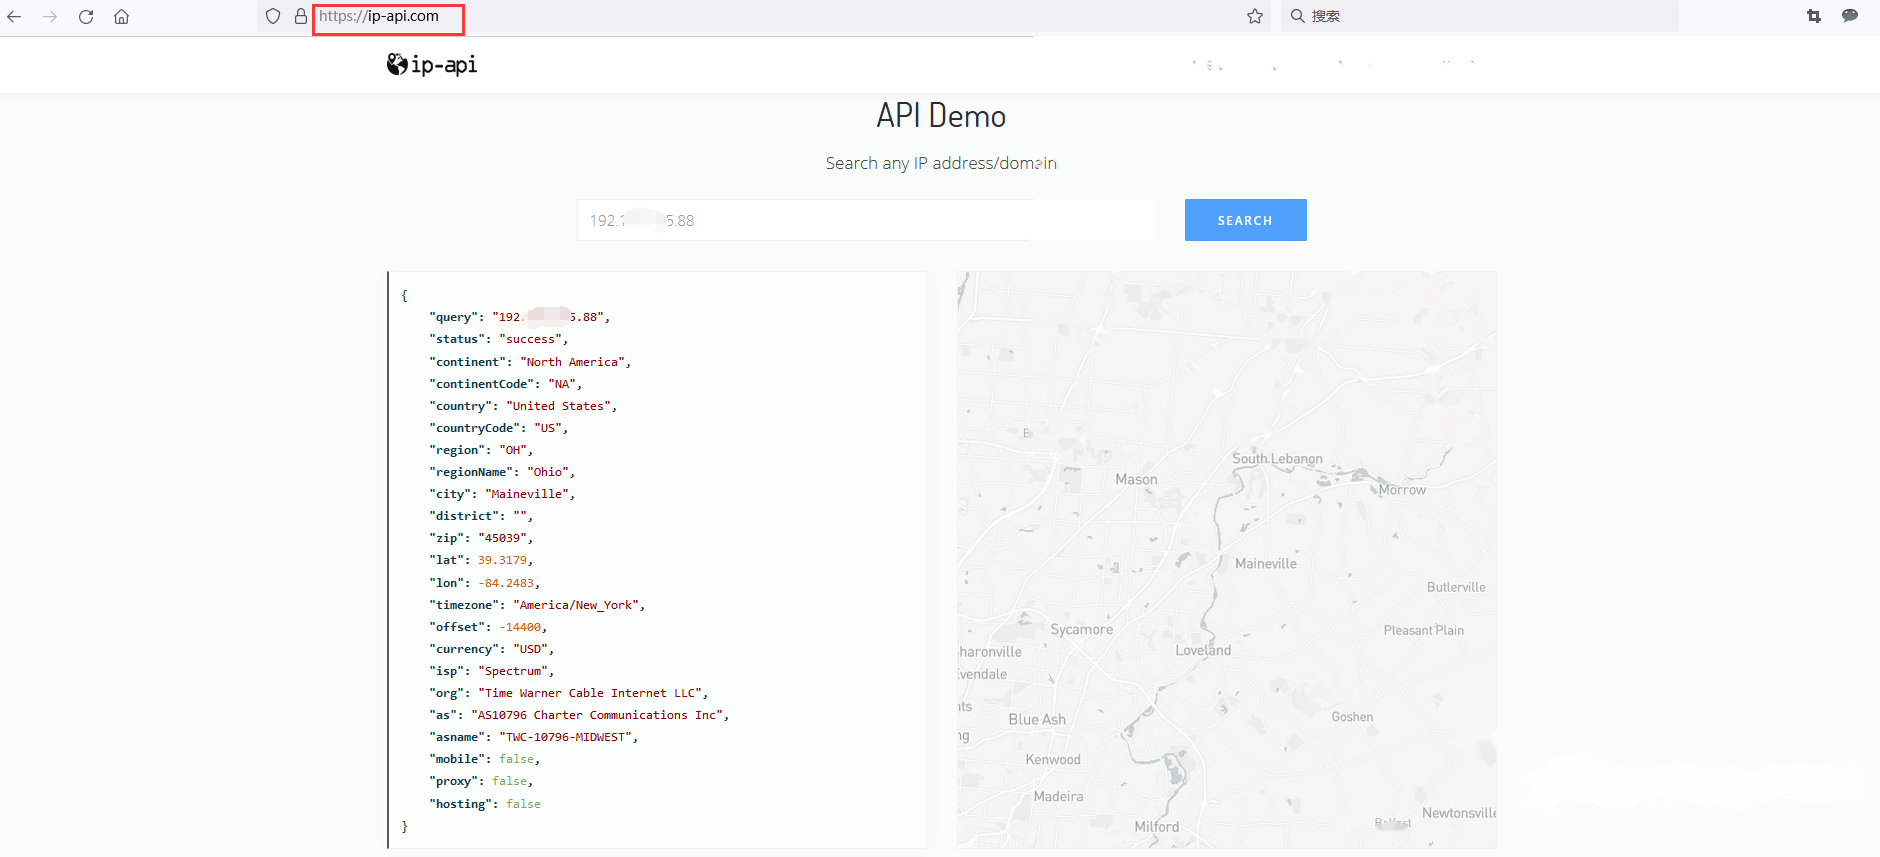Reload the current page
Image resolution: width=1880 pixels, height=857 pixels.
click(x=86, y=16)
